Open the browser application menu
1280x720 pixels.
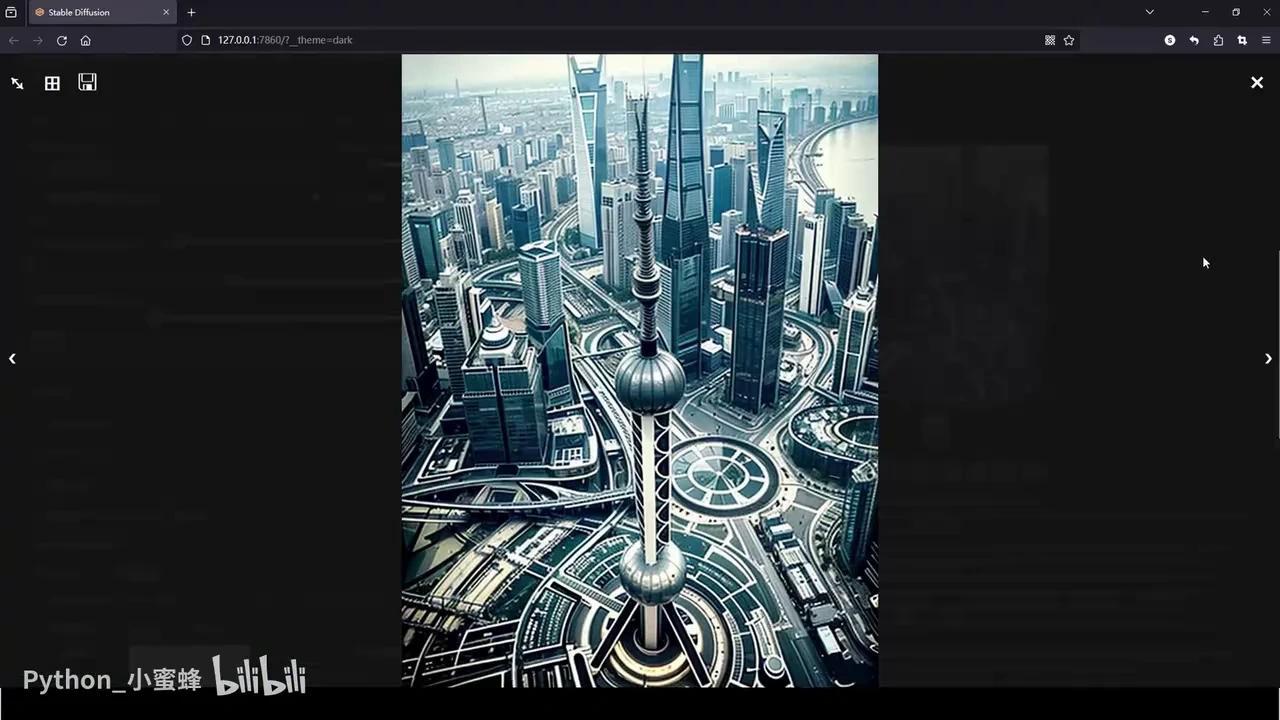coord(1266,40)
